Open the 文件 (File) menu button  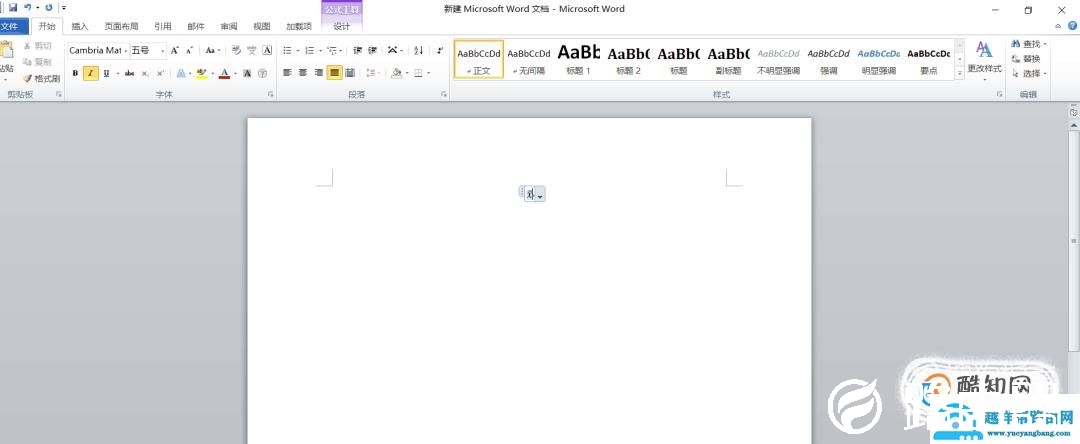click(x=10, y=27)
